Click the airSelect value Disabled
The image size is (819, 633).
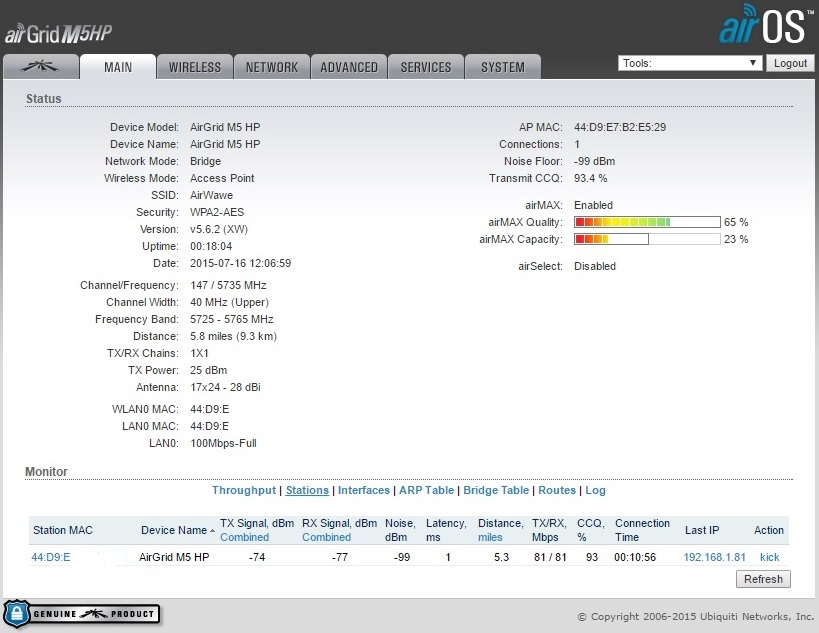(x=595, y=266)
